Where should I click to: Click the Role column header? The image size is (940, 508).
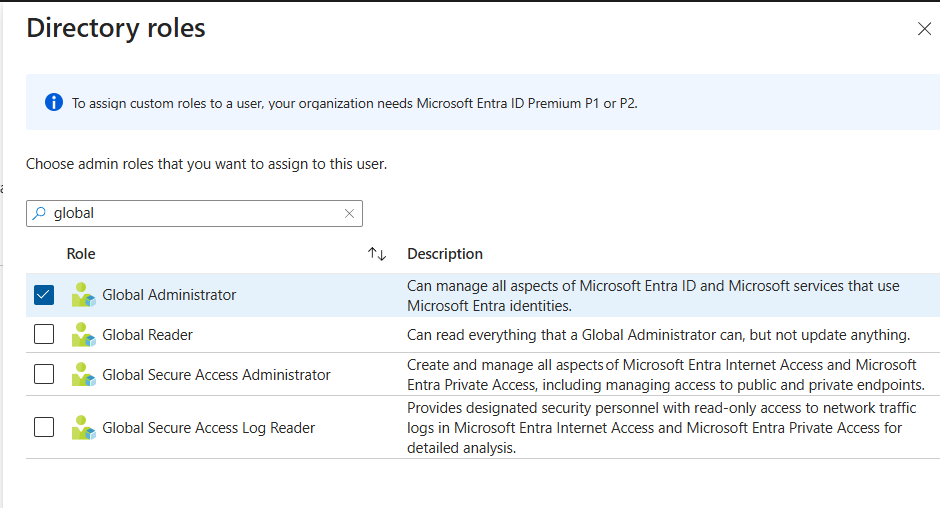[x=81, y=254]
